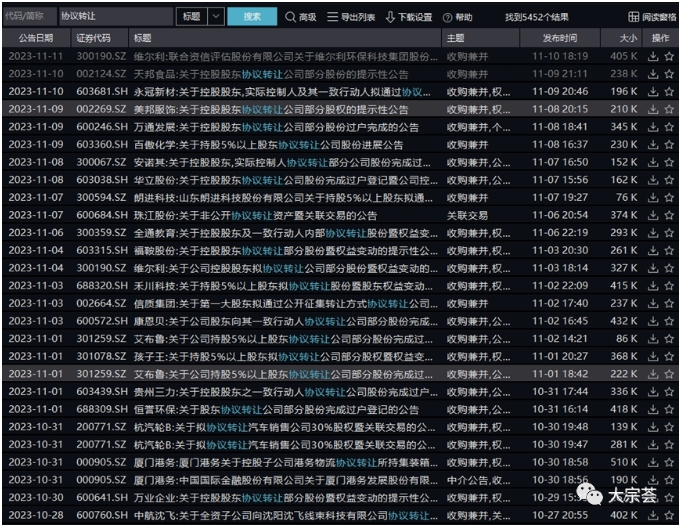Download the 安诺其 300067.SZ announcement
The height and width of the screenshot is (528, 683).
tap(653, 162)
